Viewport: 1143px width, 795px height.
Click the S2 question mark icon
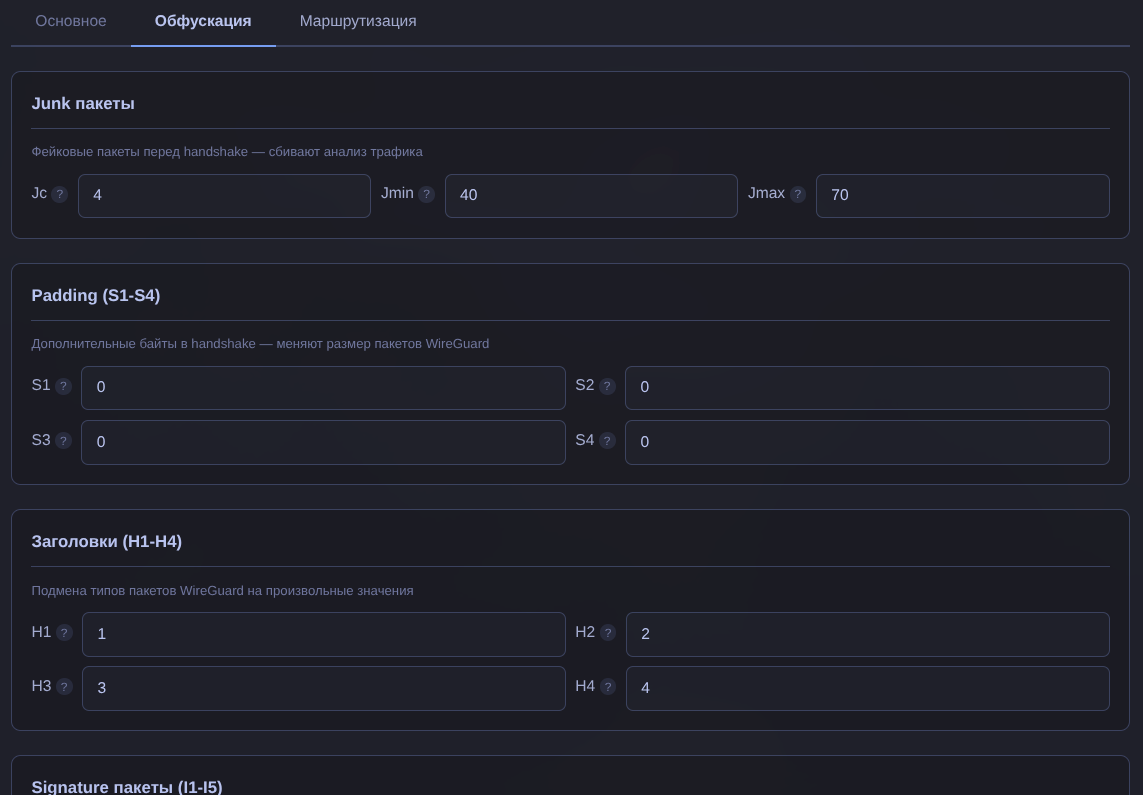tap(608, 386)
